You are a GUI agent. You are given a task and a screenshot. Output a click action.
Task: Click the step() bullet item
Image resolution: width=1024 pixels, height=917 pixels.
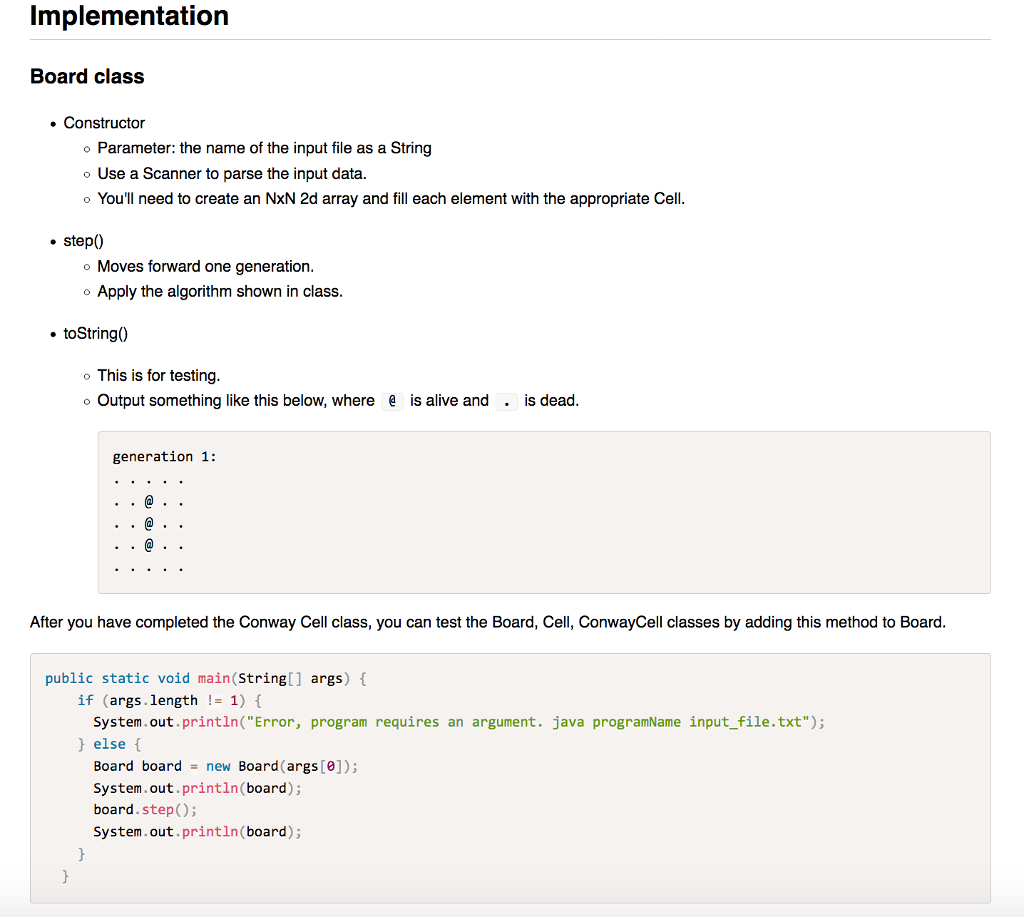[83, 241]
